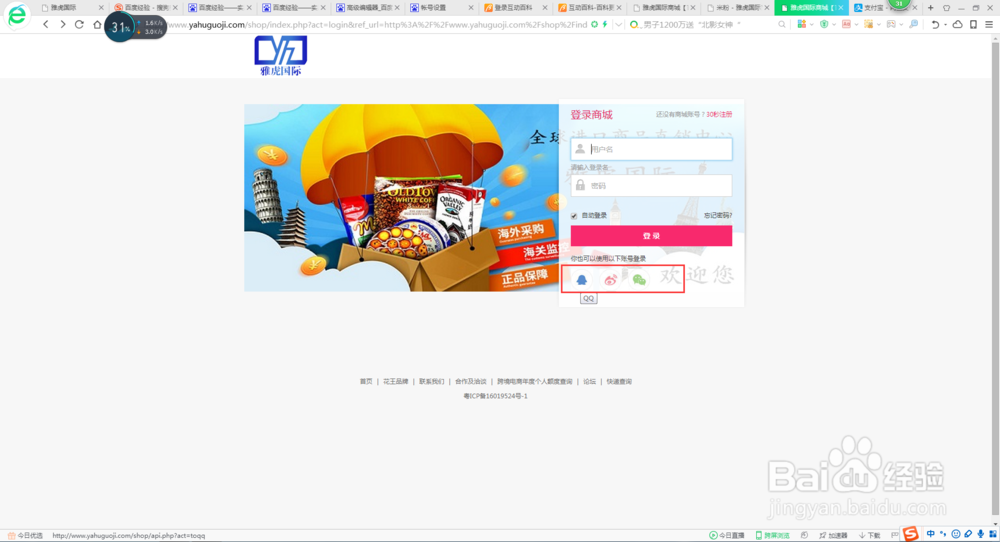Click the undo restore closed tab icon
The height and width of the screenshot is (542, 1000).
tap(935, 24)
